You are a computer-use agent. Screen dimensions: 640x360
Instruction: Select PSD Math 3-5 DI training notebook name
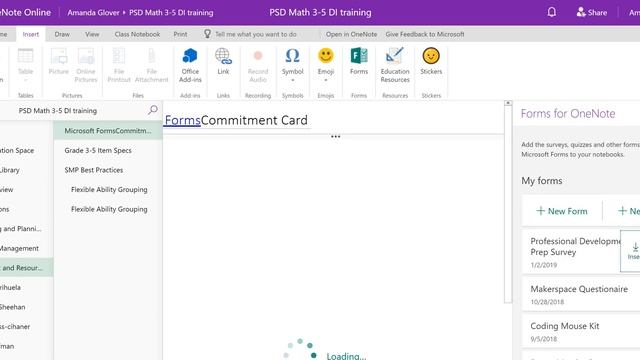tap(58, 111)
